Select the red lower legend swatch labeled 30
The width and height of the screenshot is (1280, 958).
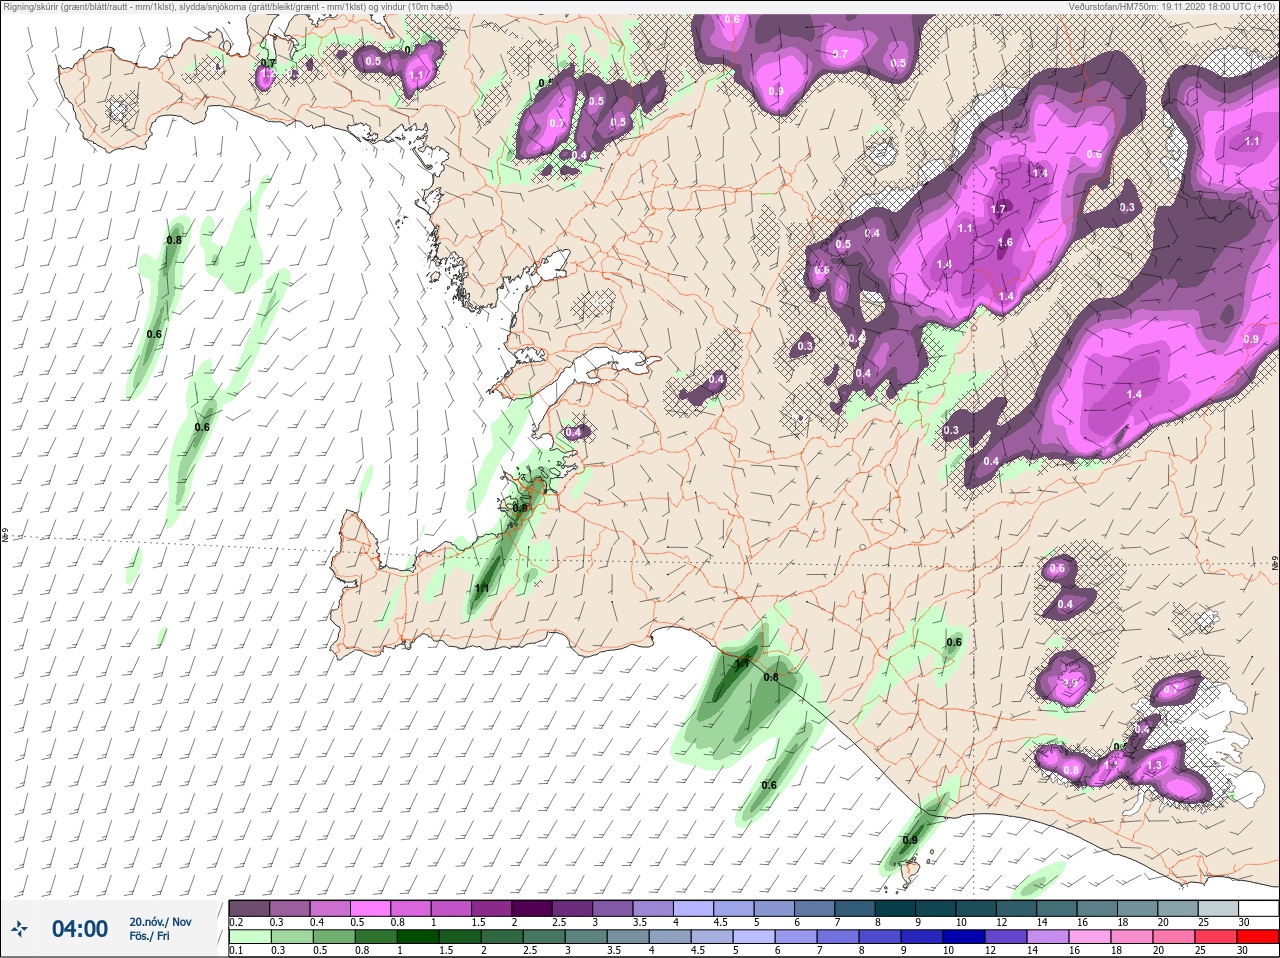tap(1259, 937)
